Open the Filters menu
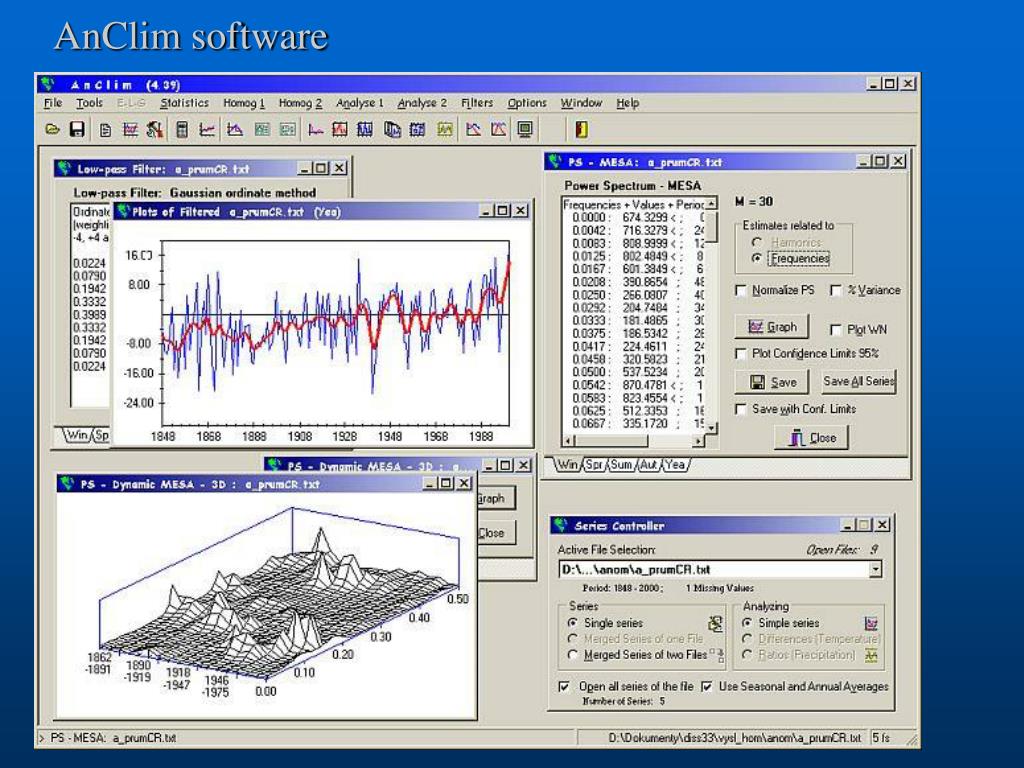 (477, 103)
